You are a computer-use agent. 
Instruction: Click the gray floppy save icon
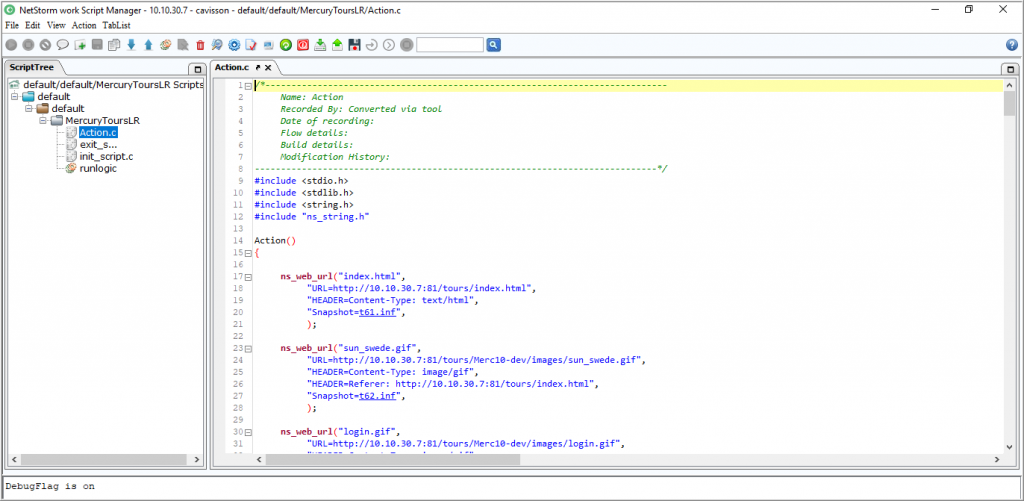[x=97, y=45]
